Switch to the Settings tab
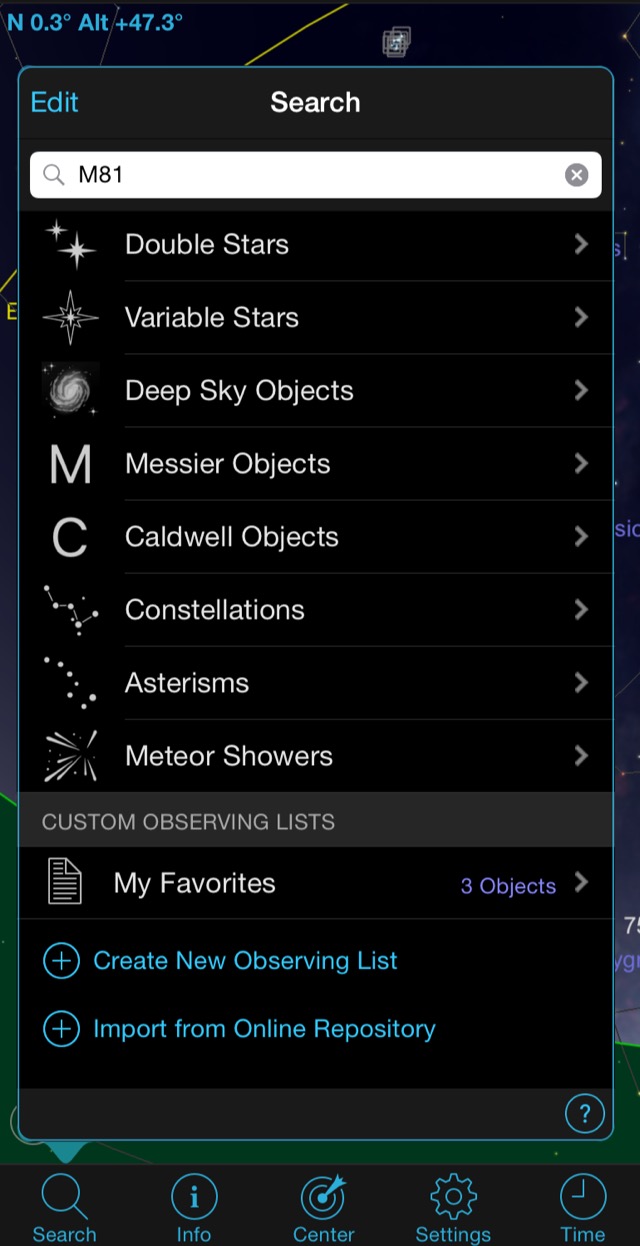This screenshot has width=640, height=1246. [453, 1208]
